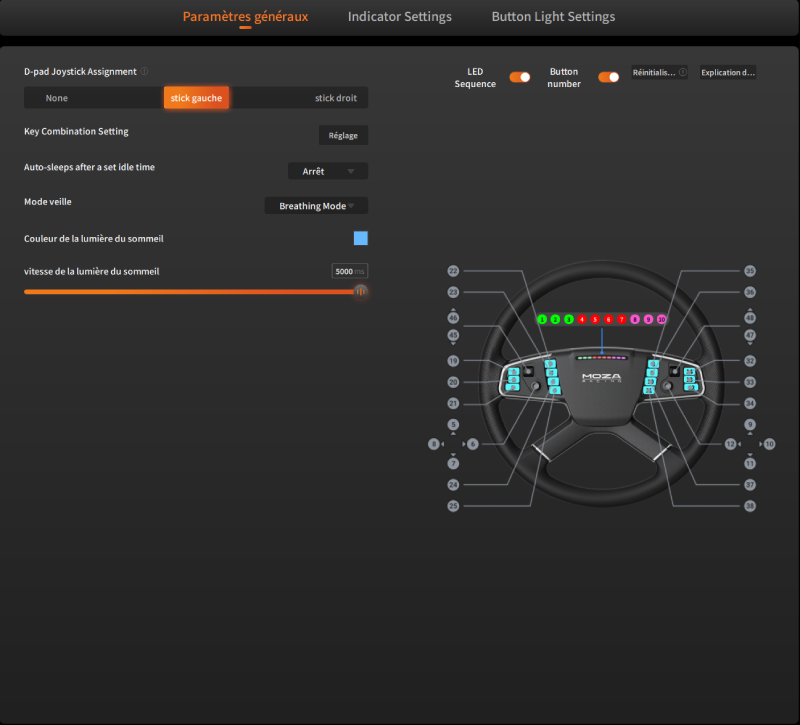Disable the Button number switch
The width and height of the screenshot is (800, 725).
(608, 77)
